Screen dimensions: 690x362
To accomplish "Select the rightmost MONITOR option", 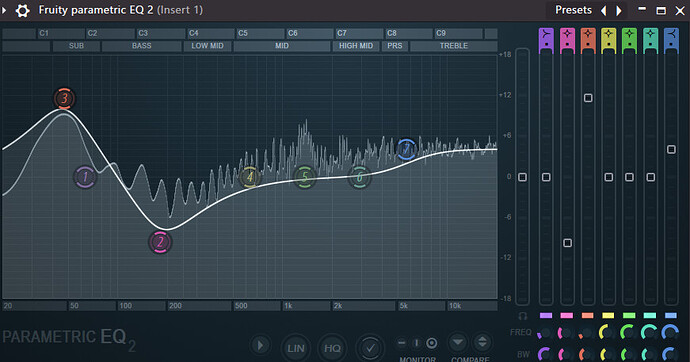I will coord(432,343).
